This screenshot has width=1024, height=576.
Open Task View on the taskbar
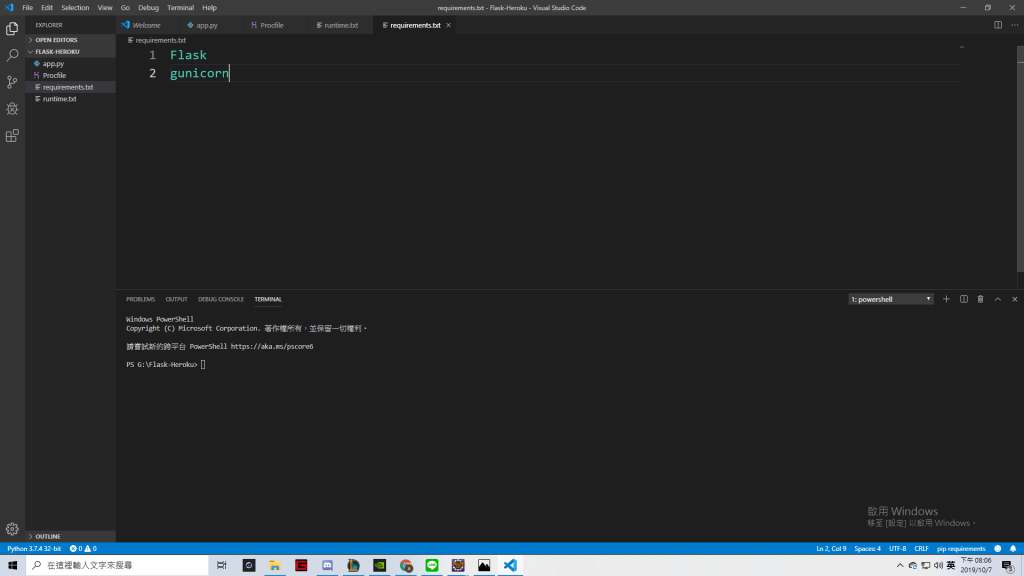221,565
